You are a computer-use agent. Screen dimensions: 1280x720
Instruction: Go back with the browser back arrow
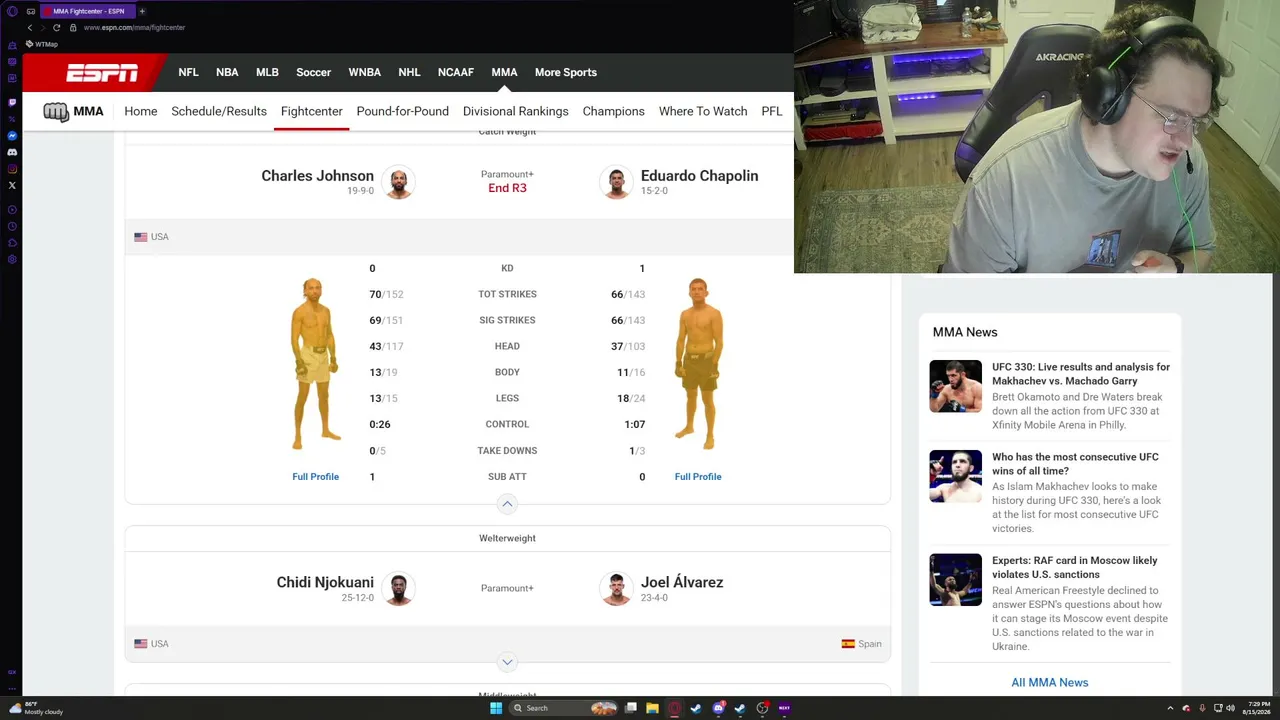pyautogui.click(x=30, y=28)
